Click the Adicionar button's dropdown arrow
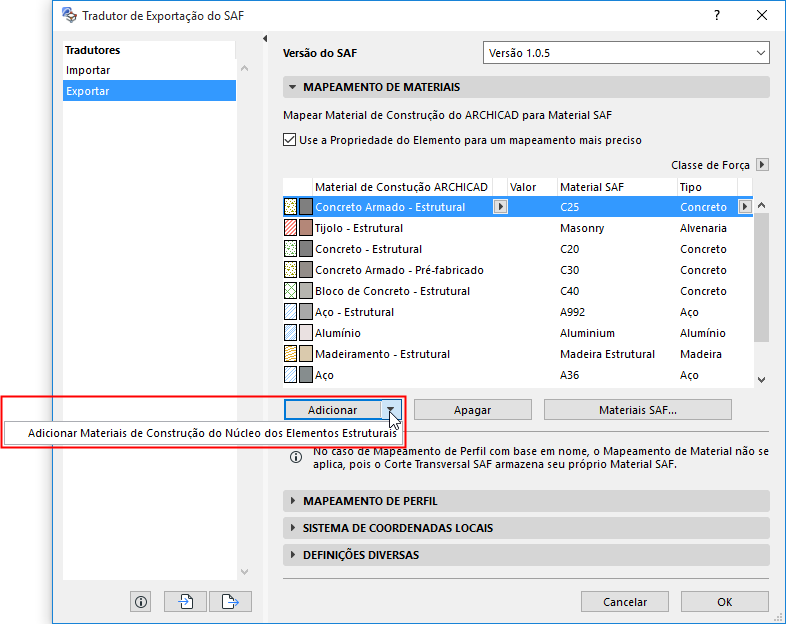The height and width of the screenshot is (624, 786). click(391, 410)
